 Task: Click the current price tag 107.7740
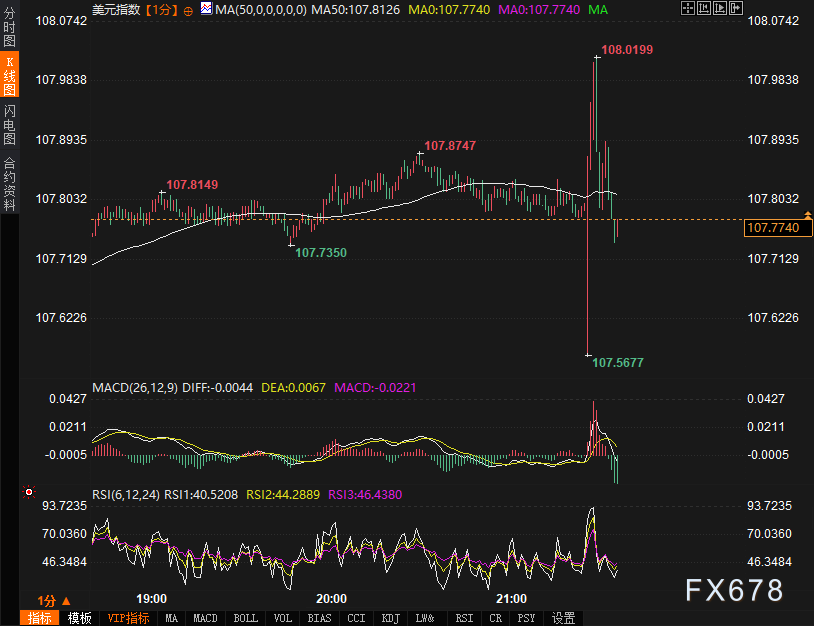[x=773, y=229]
